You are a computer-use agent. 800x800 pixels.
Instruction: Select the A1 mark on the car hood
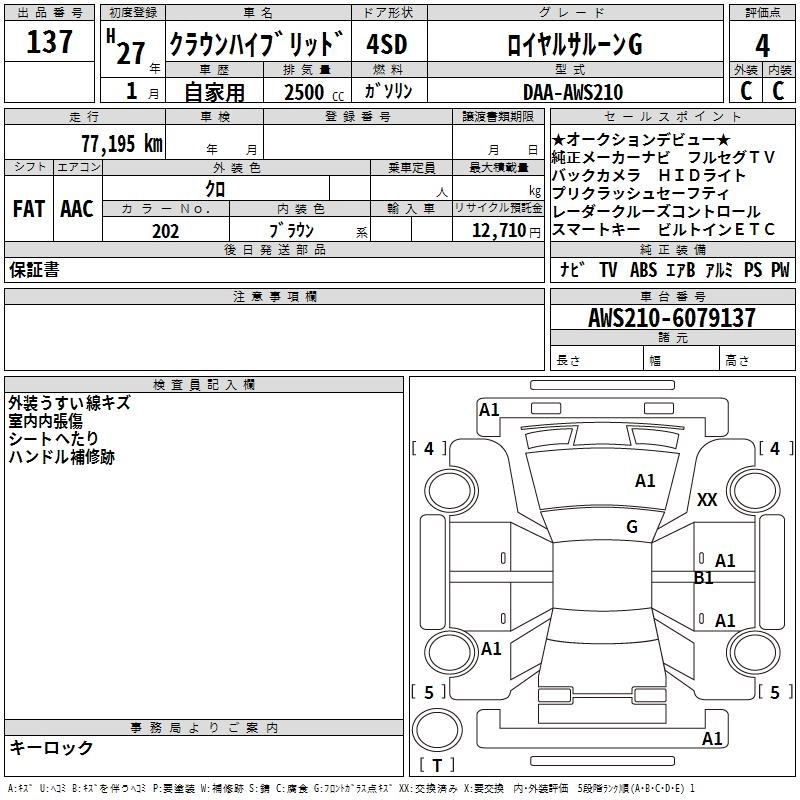(x=646, y=481)
